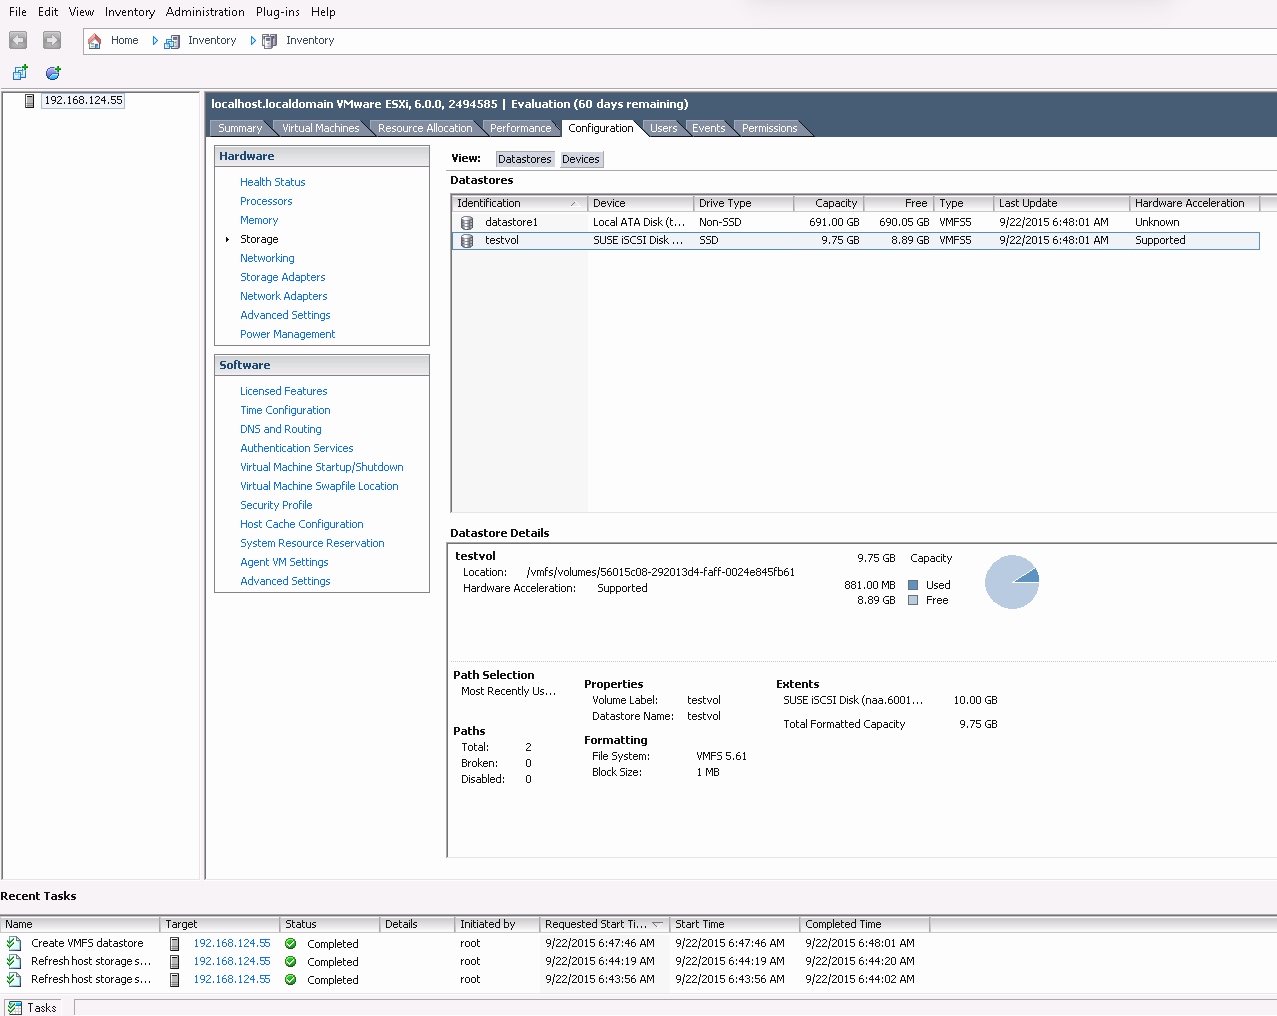This screenshot has height=1016, width=1277.
Task: Click the Used color swatch in legend
Action: (x=913, y=585)
